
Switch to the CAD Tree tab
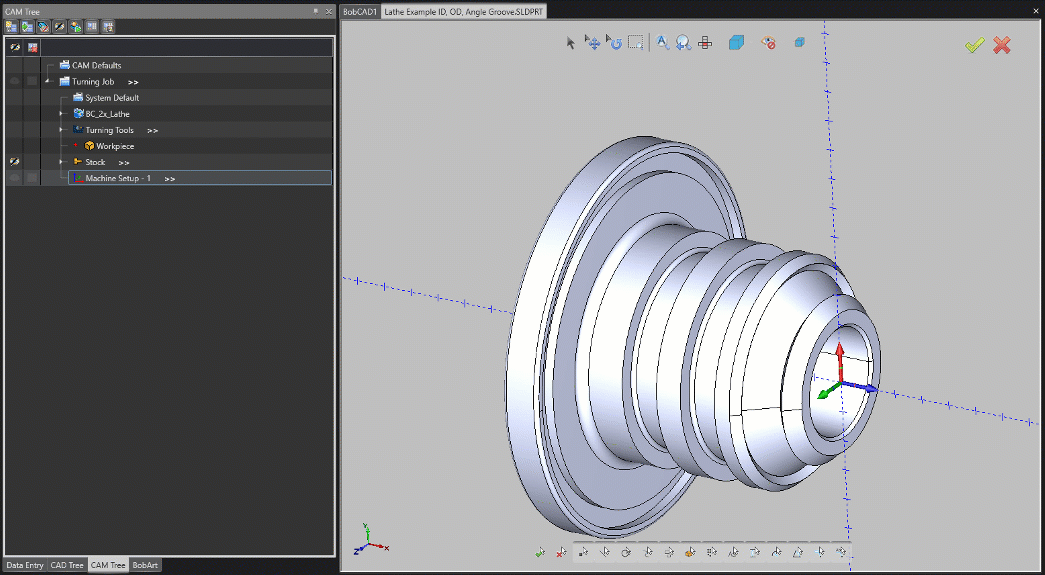pos(67,565)
